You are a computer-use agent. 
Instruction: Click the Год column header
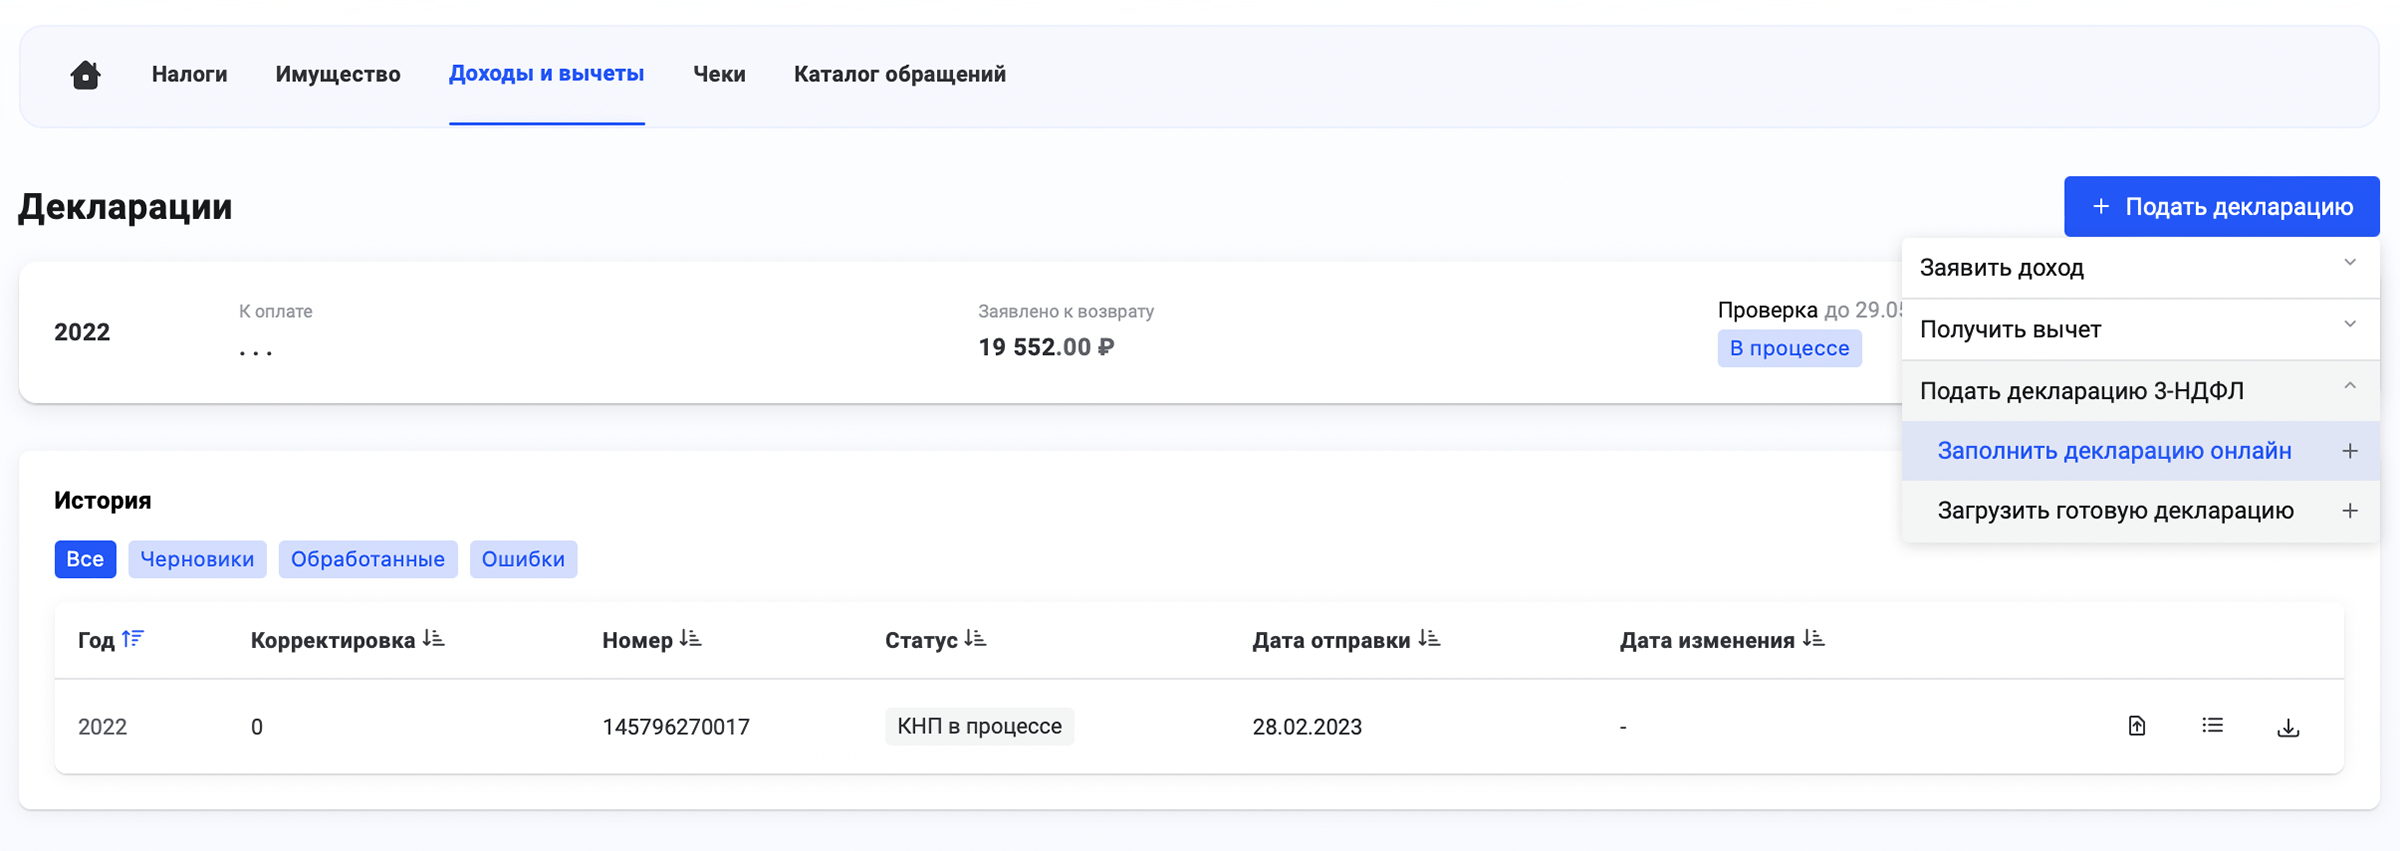[x=96, y=640]
